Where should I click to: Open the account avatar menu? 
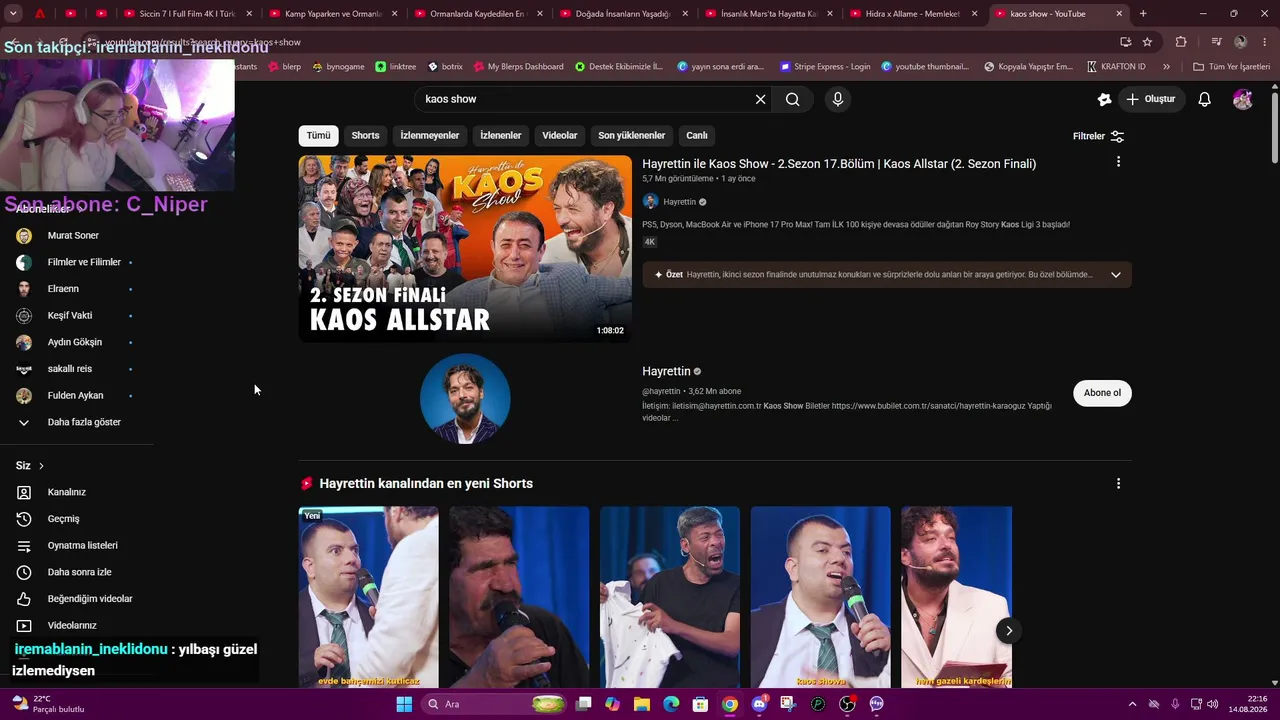pos(1243,99)
